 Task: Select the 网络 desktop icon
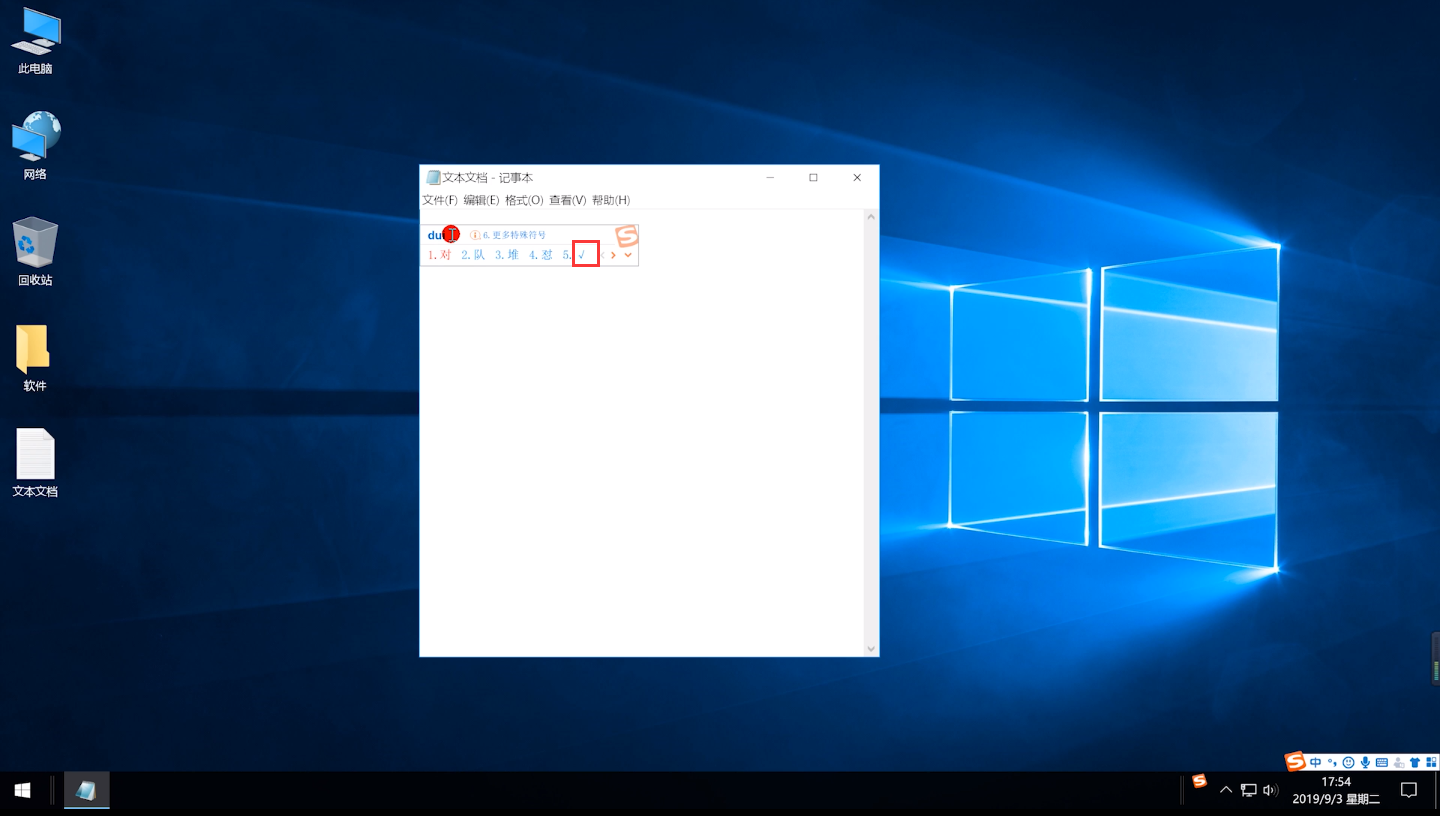click(x=35, y=146)
